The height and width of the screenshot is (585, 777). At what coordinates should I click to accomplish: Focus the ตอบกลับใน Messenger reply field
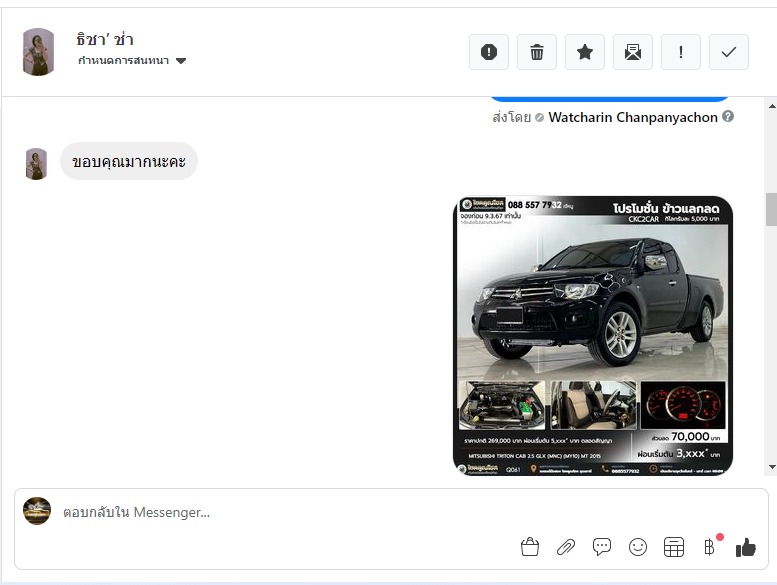pos(287,512)
